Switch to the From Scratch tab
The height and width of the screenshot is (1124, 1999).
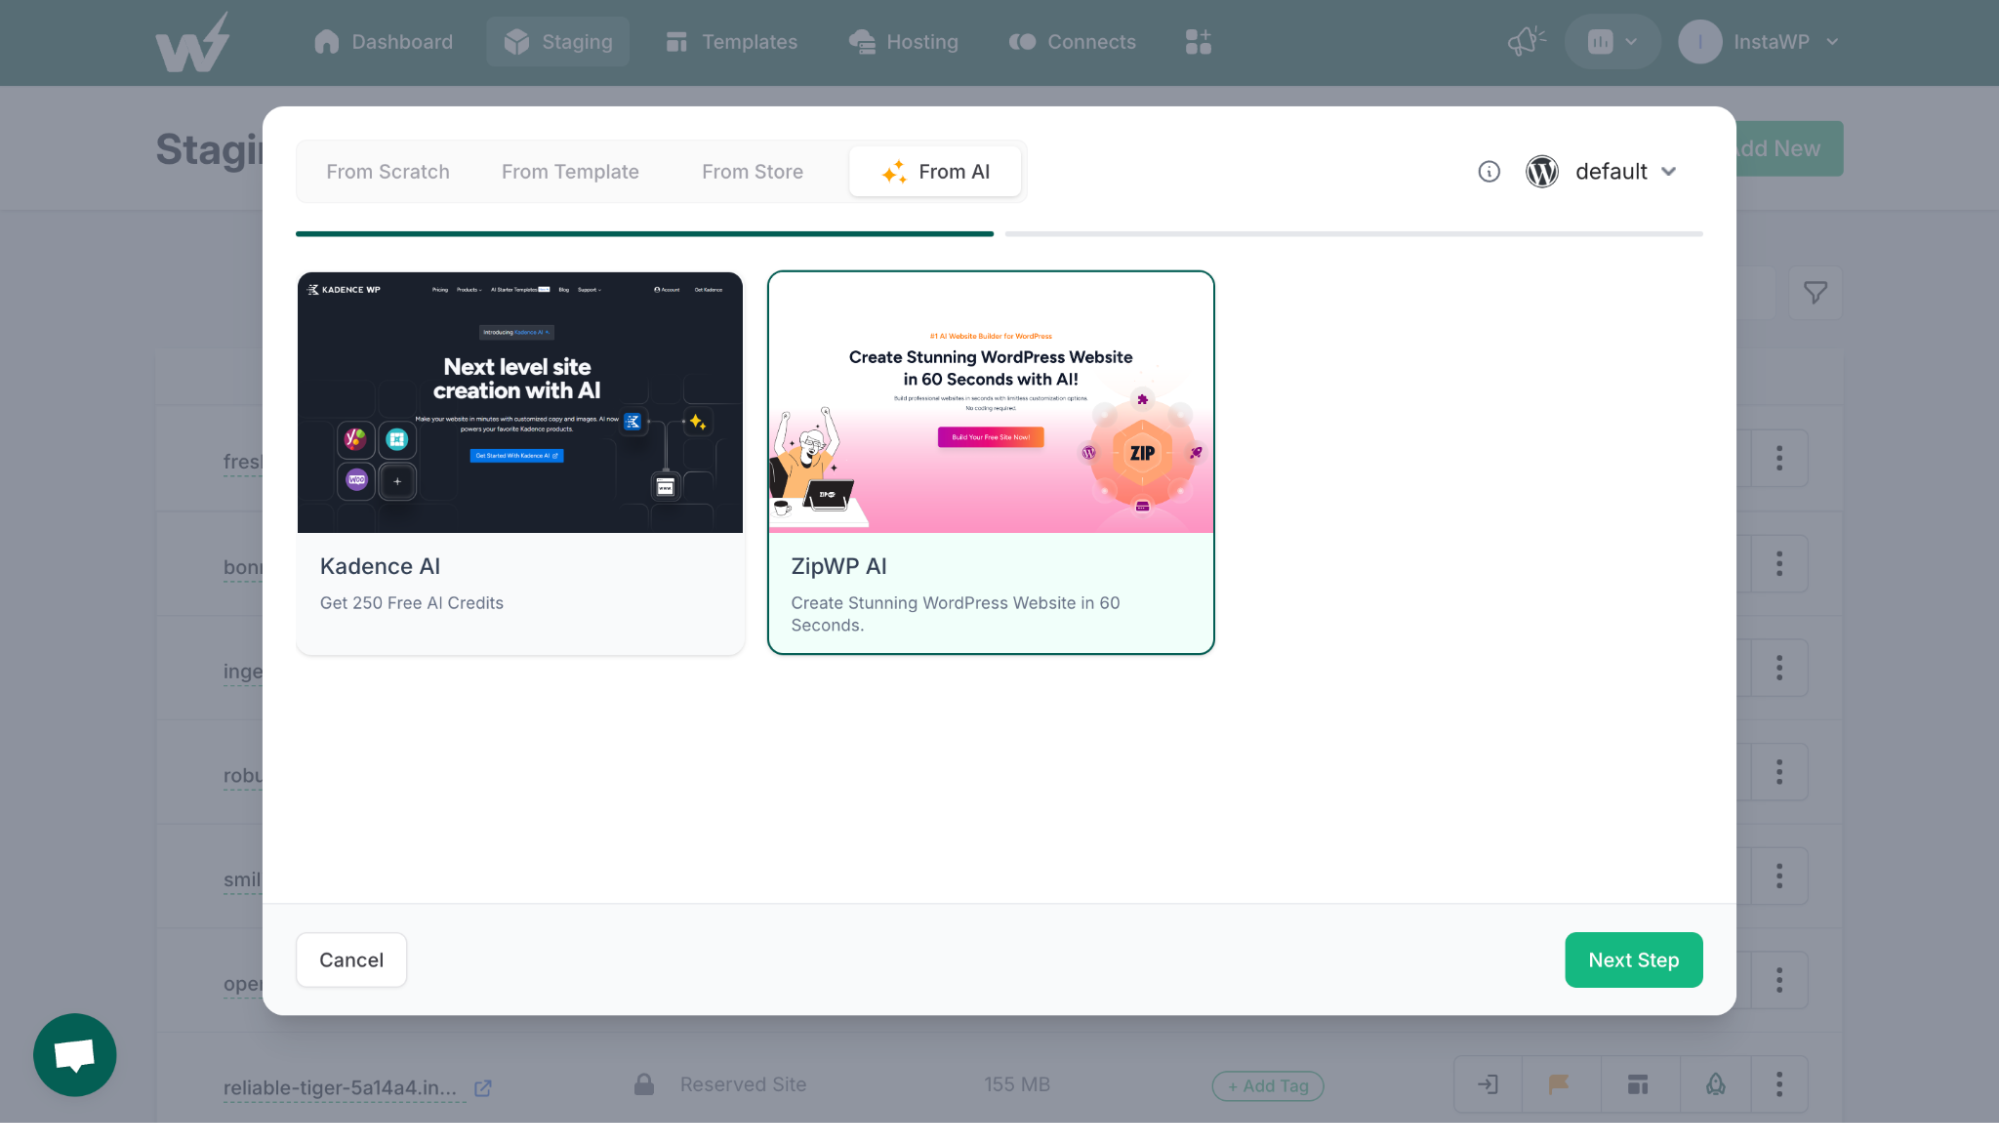click(388, 172)
